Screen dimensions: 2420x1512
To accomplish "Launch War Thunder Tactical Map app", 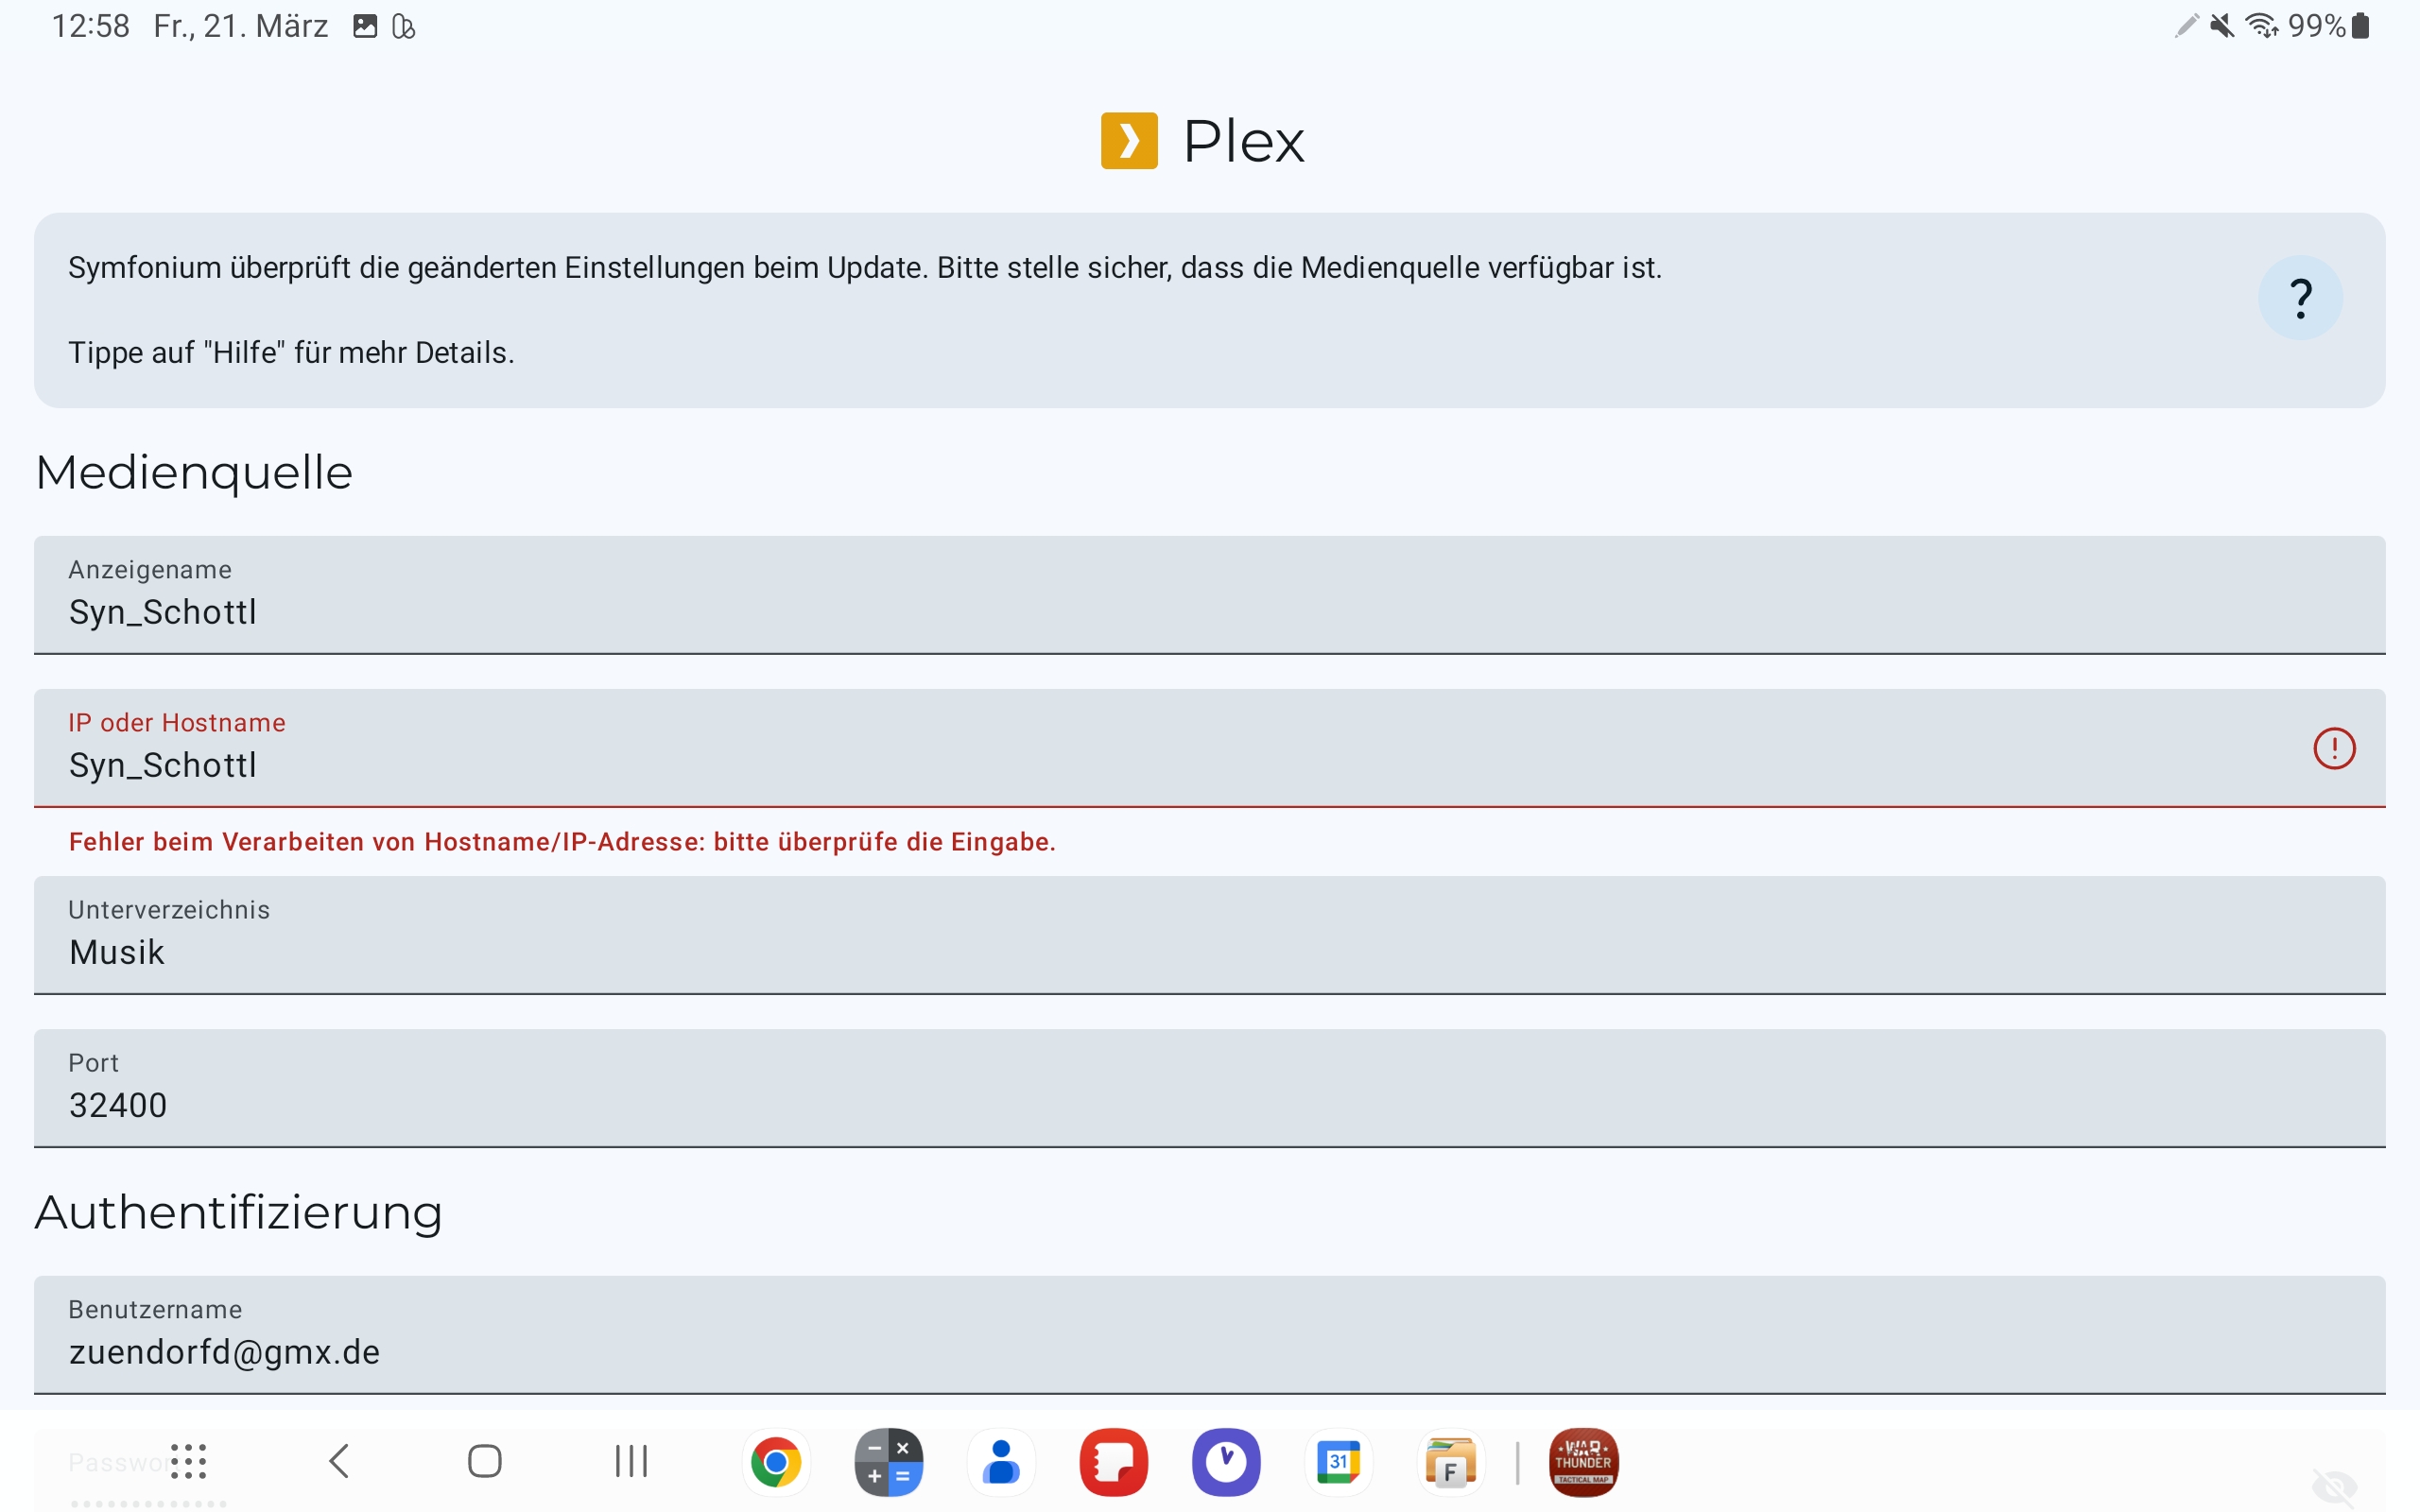I will tap(1583, 1462).
